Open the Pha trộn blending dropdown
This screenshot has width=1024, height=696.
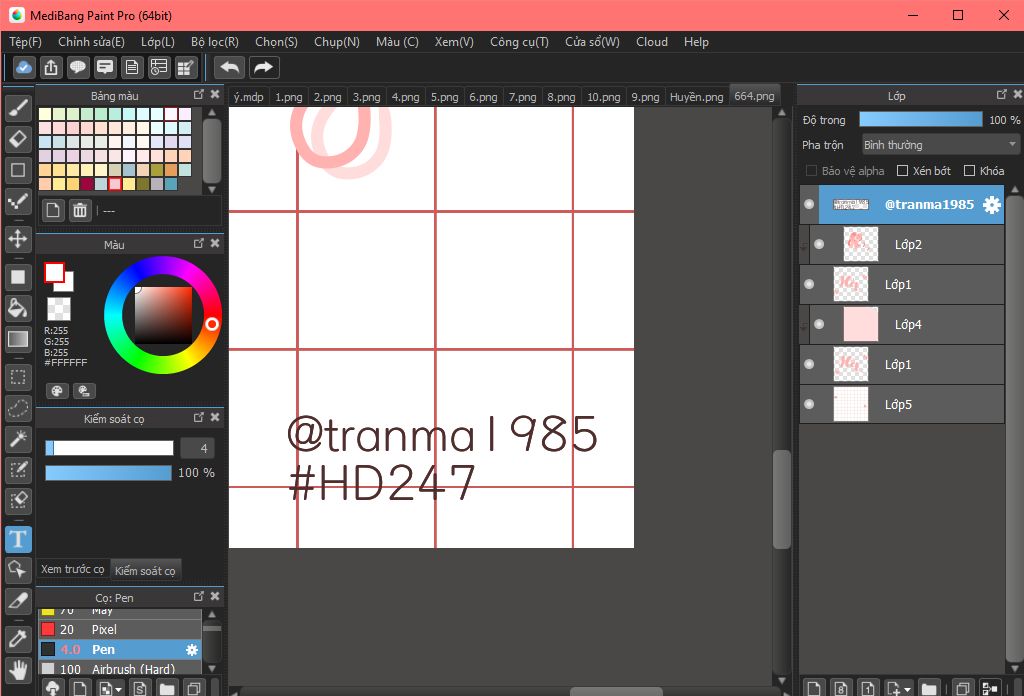[x=939, y=144]
